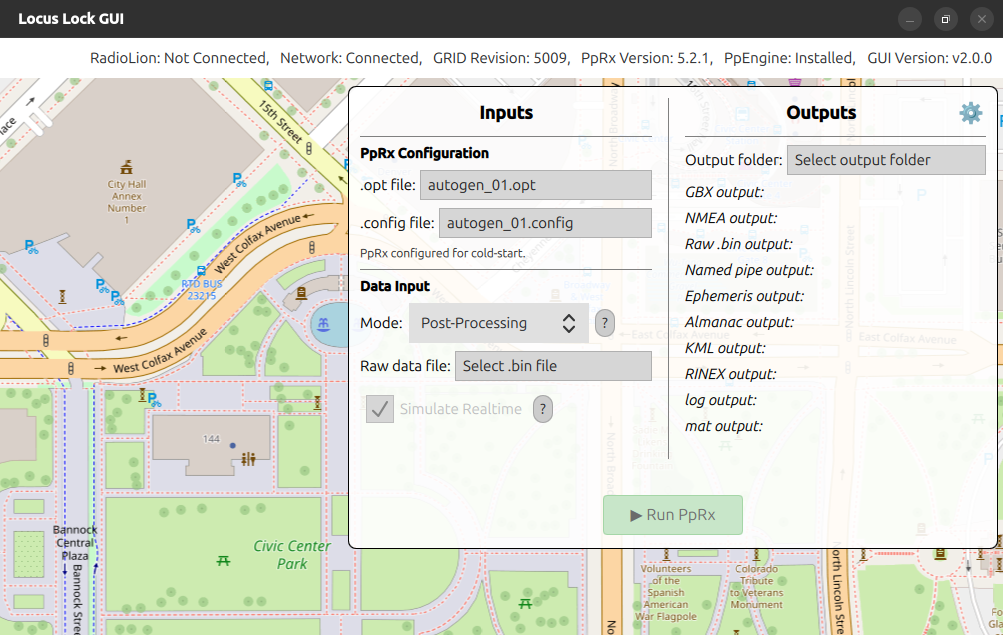Screen dimensions: 1003x635
Task: Click the "RINEX output:" label
Action: [x=731, y=374]
